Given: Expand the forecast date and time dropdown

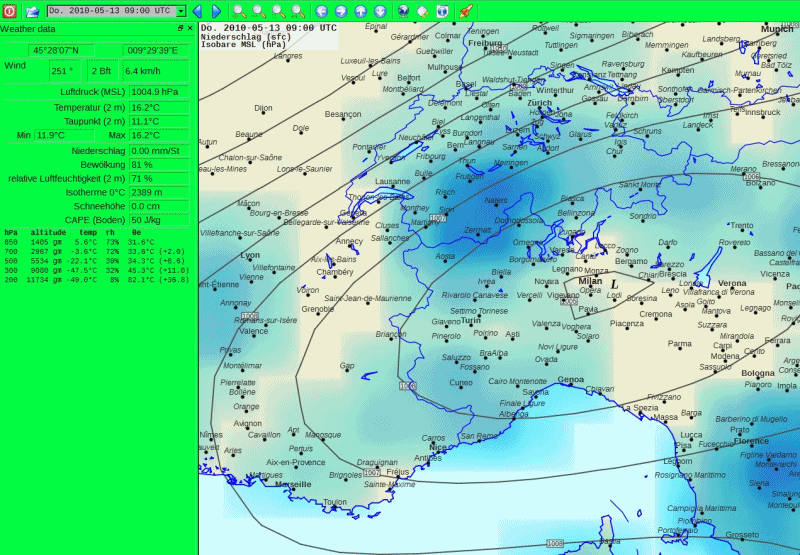Looking at the screenshot, I should pyautogui.click(x=180, y=11).
